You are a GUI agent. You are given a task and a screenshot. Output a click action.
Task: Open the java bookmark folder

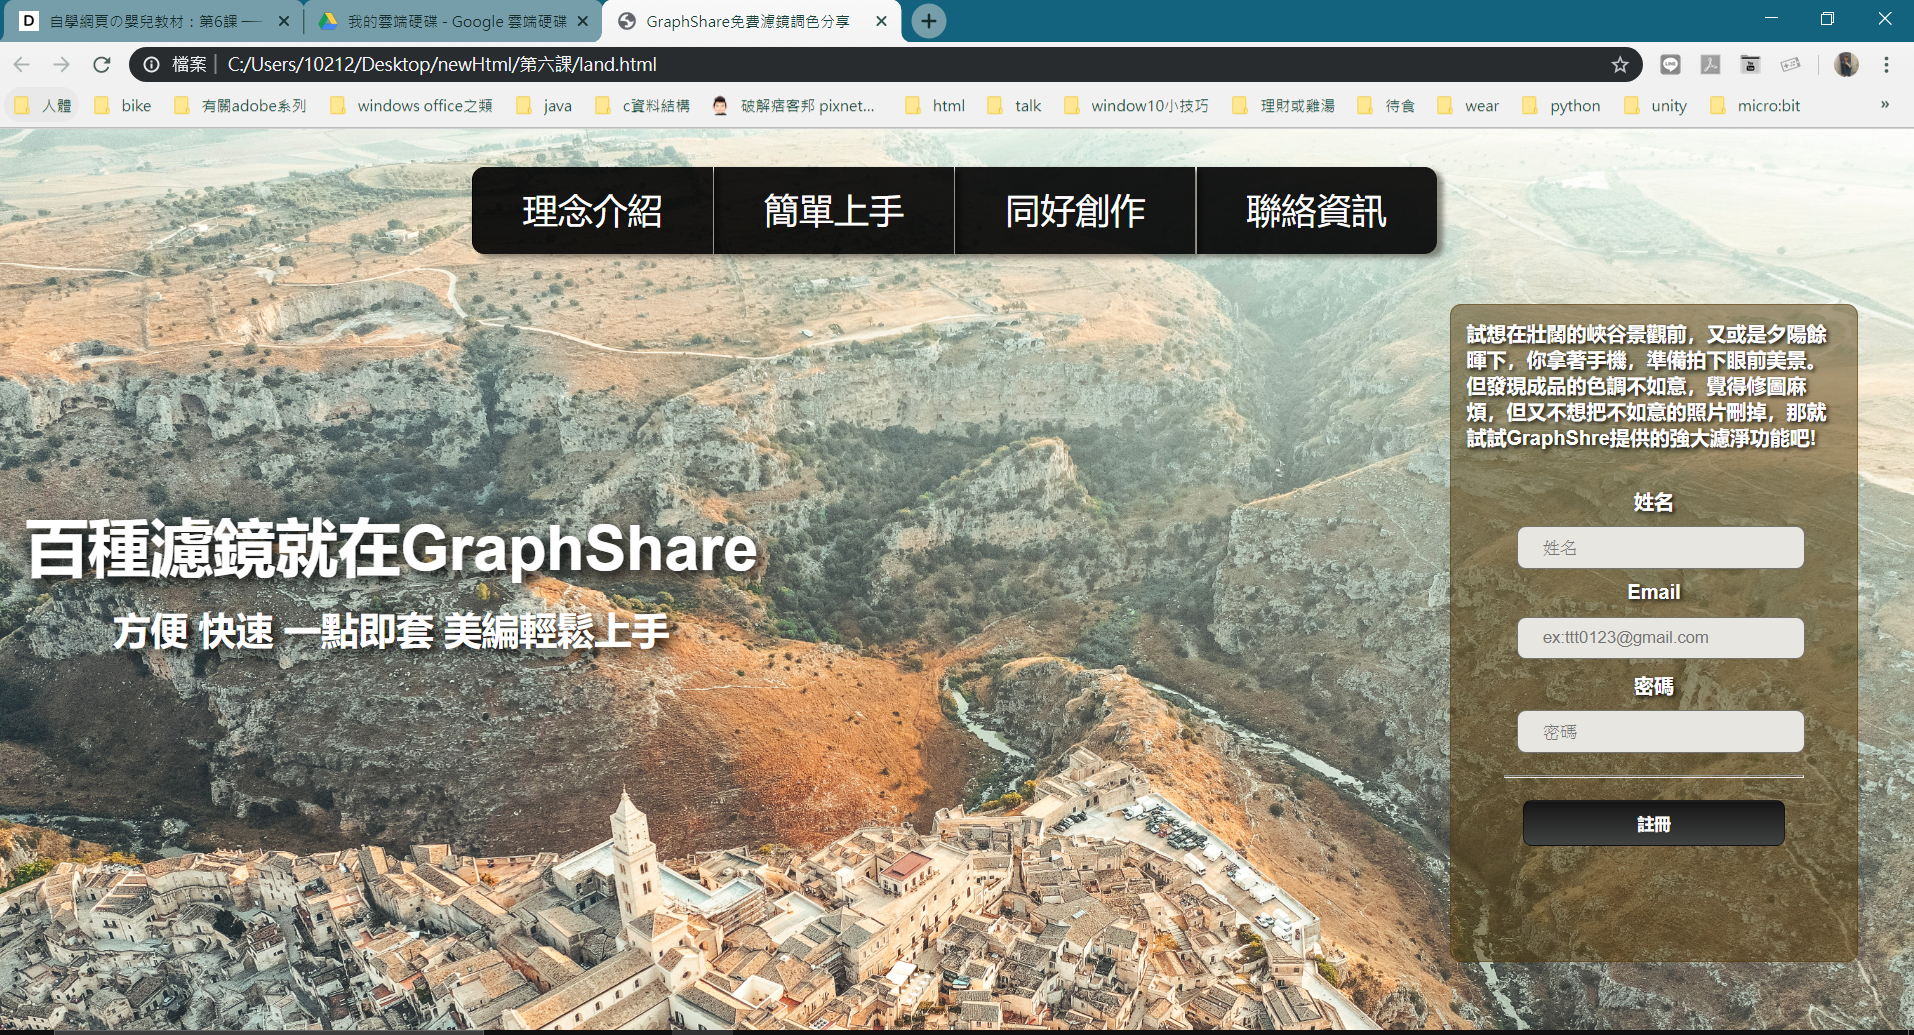tap(545, 106)
